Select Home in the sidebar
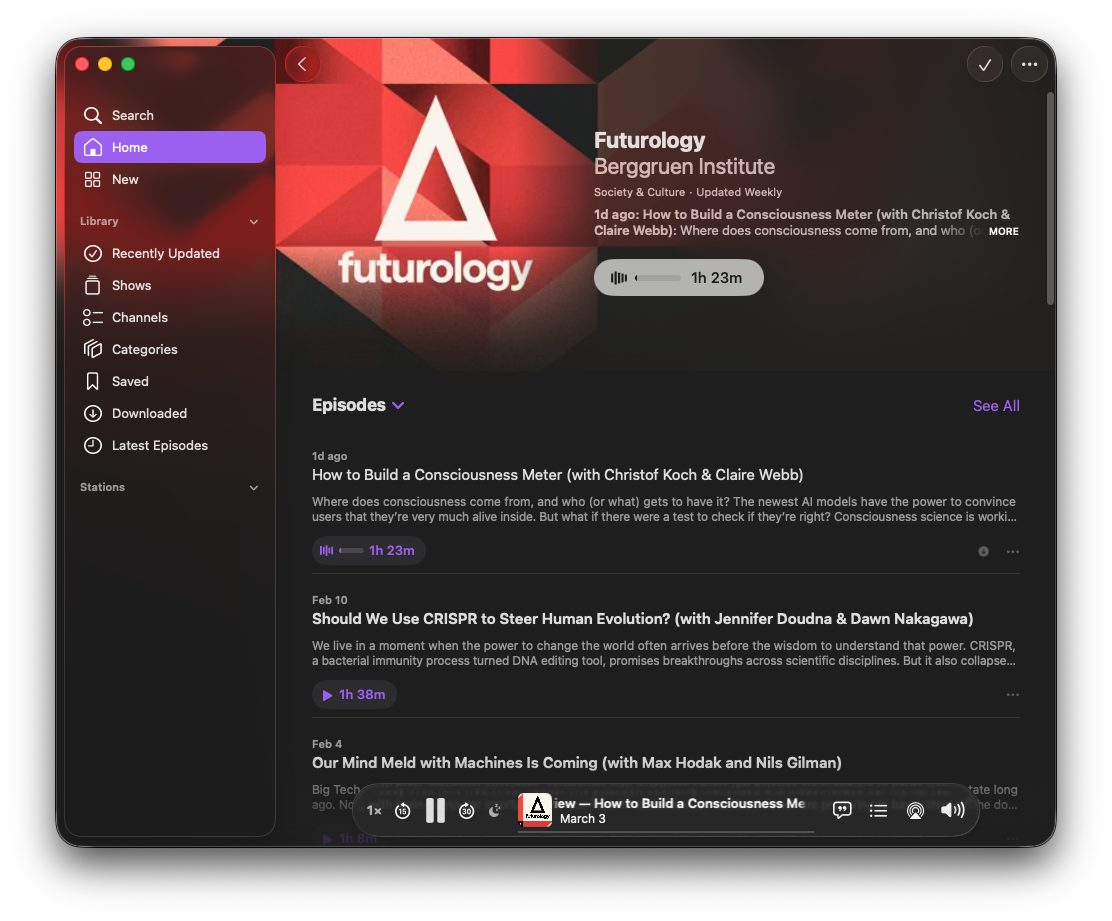The height and width of the screenshot is (921, 1112). point(169,147)
